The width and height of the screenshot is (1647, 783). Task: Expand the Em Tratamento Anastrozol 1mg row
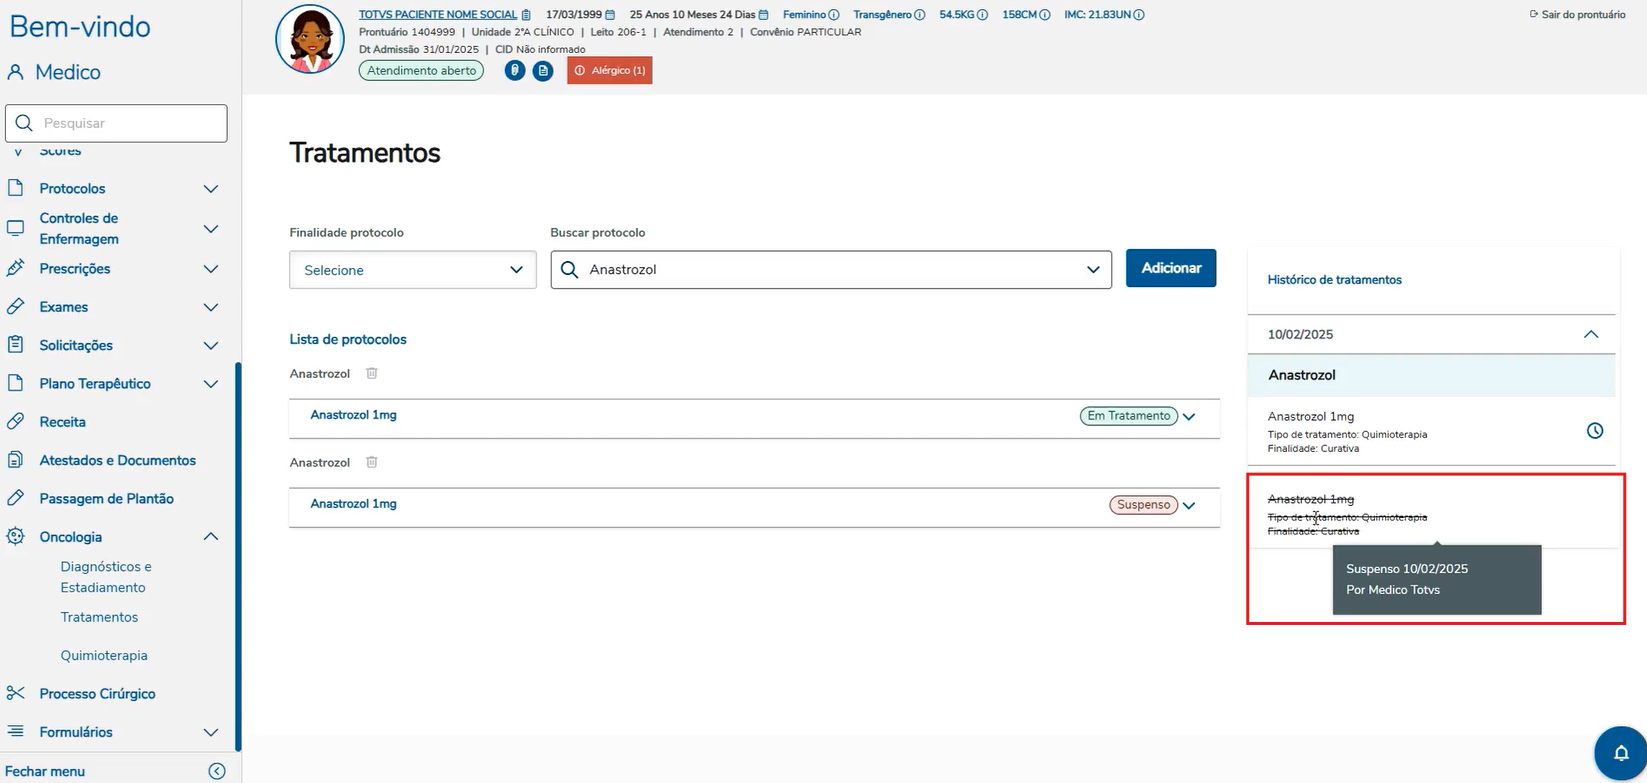pyautogui.click(x=1189, y=417)
